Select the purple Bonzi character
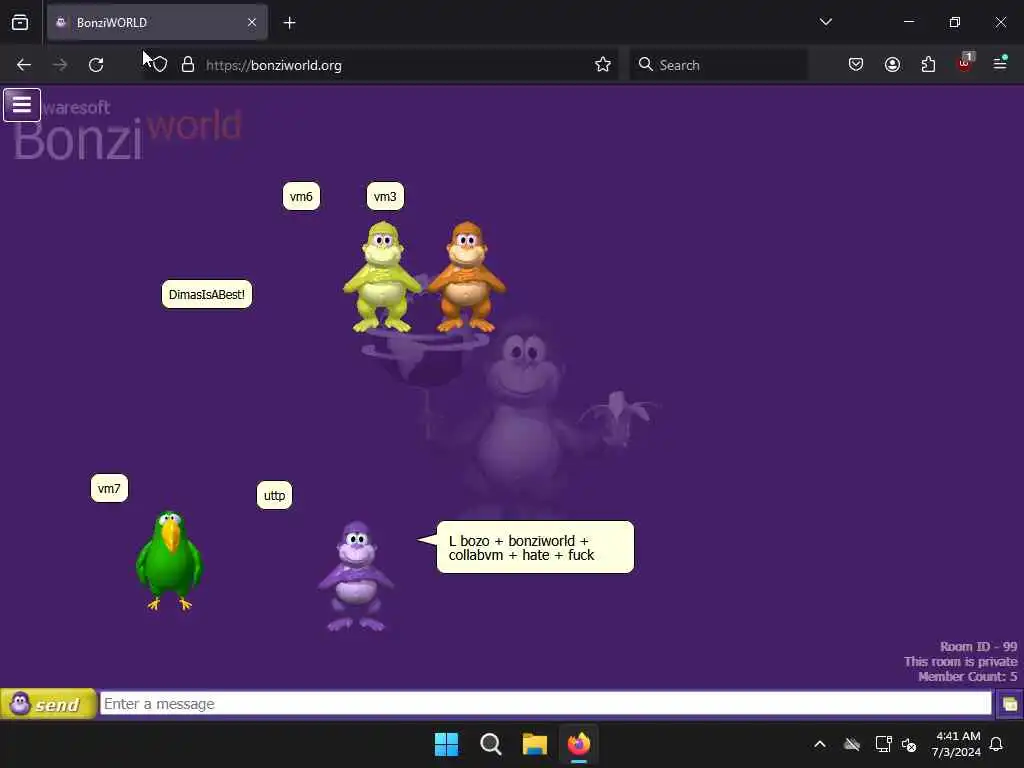1024x768 pixels. pos(356,576)
